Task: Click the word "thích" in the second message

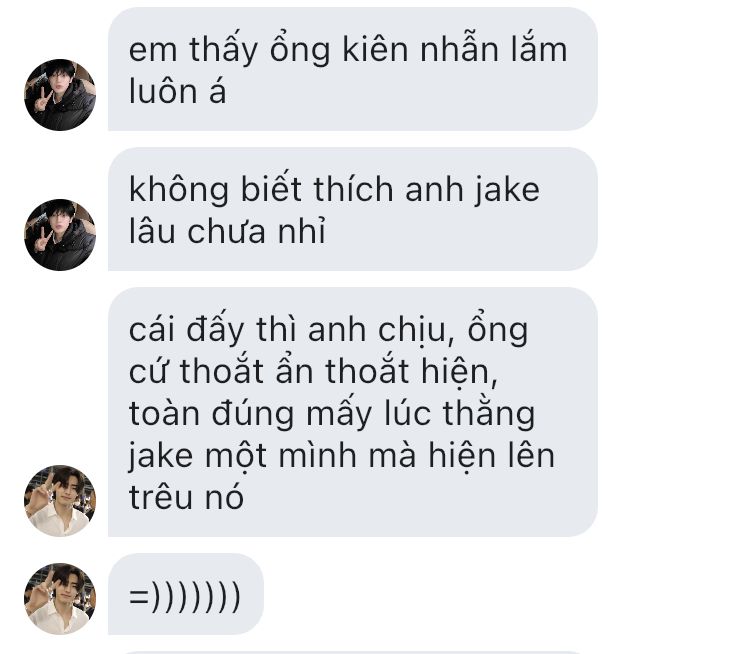Action: tap(353, 189)
